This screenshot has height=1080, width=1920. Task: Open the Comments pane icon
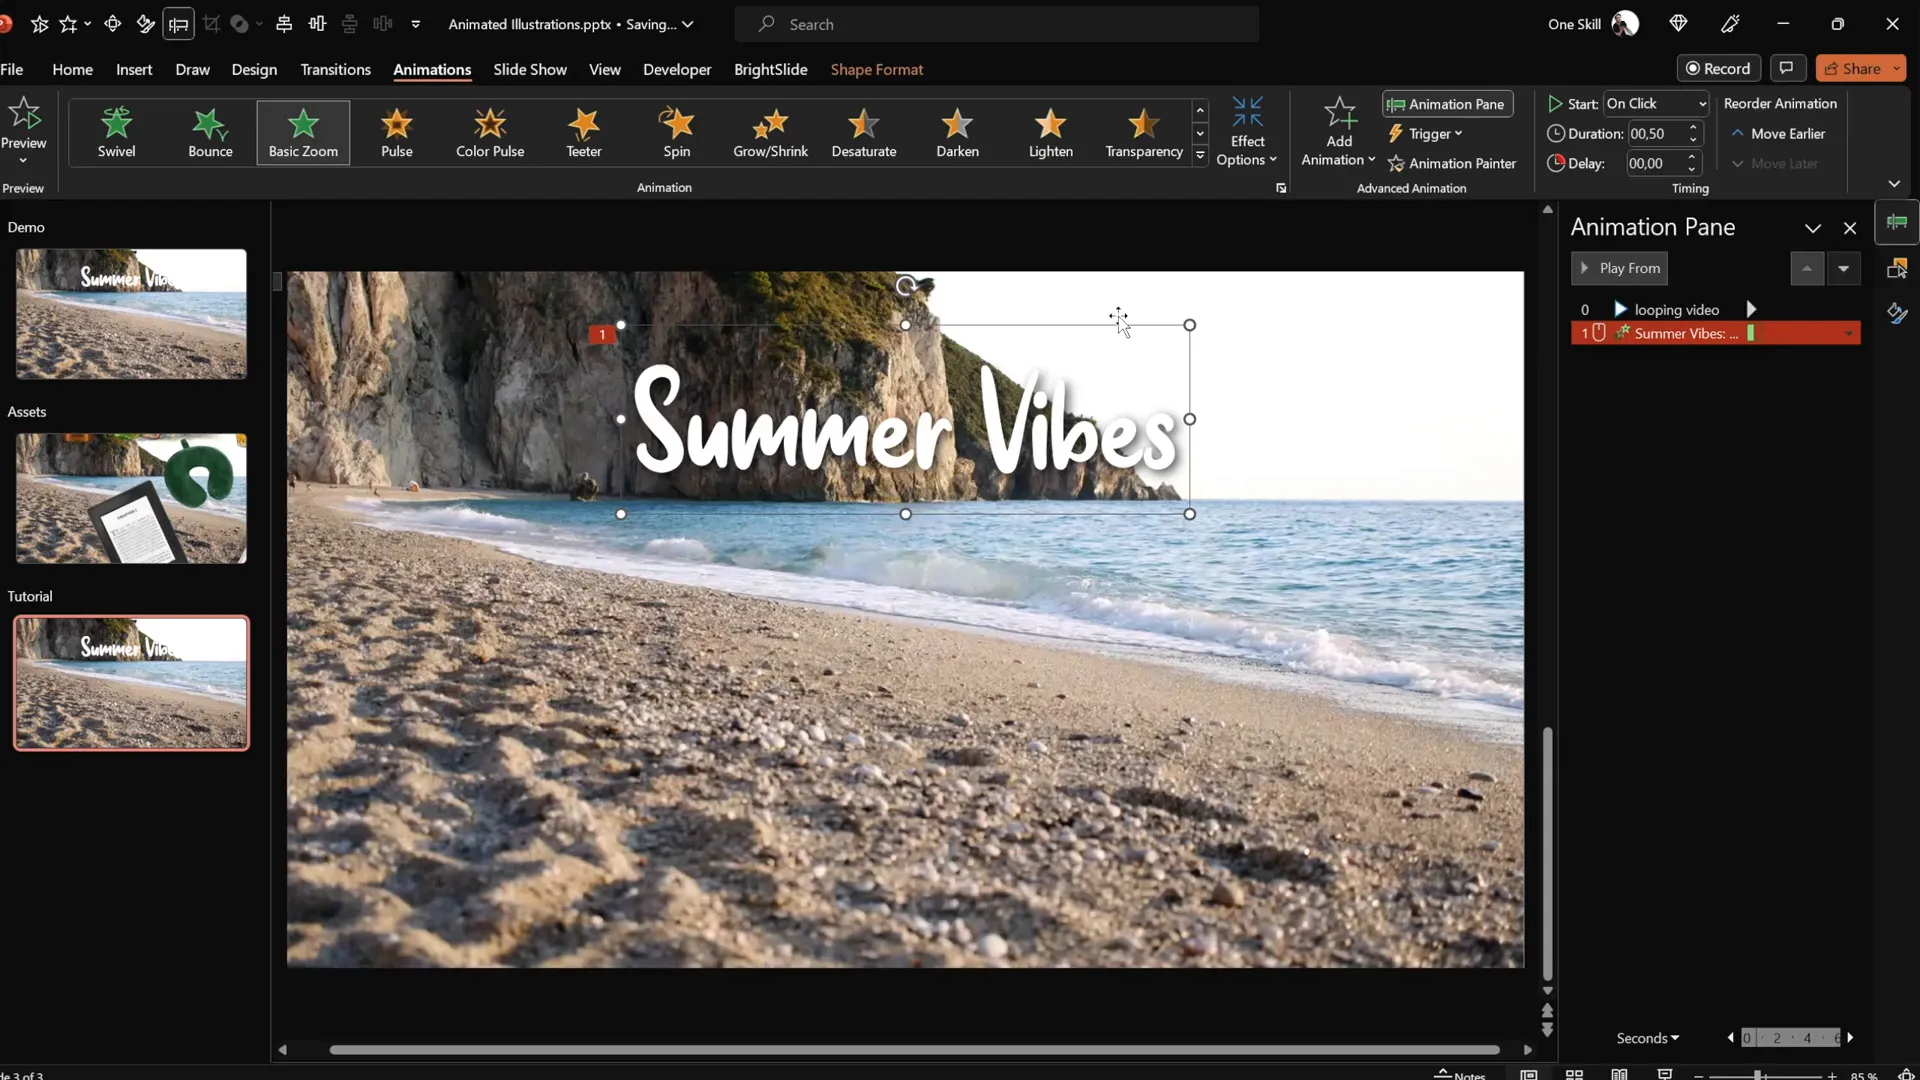pyautogui.click(x=1786, y=68)
